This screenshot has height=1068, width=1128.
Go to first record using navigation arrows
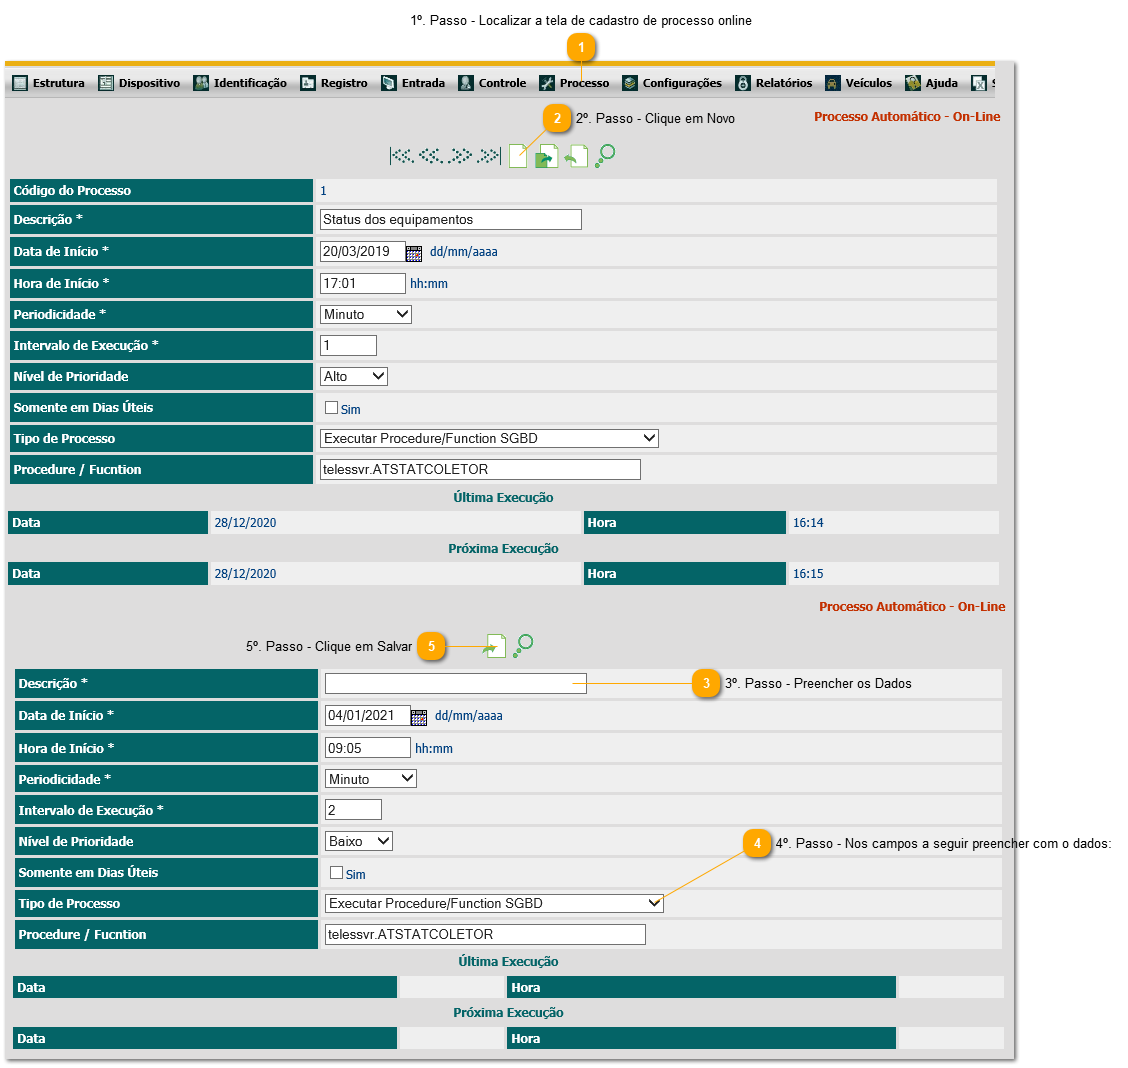[x=401, y=156]
